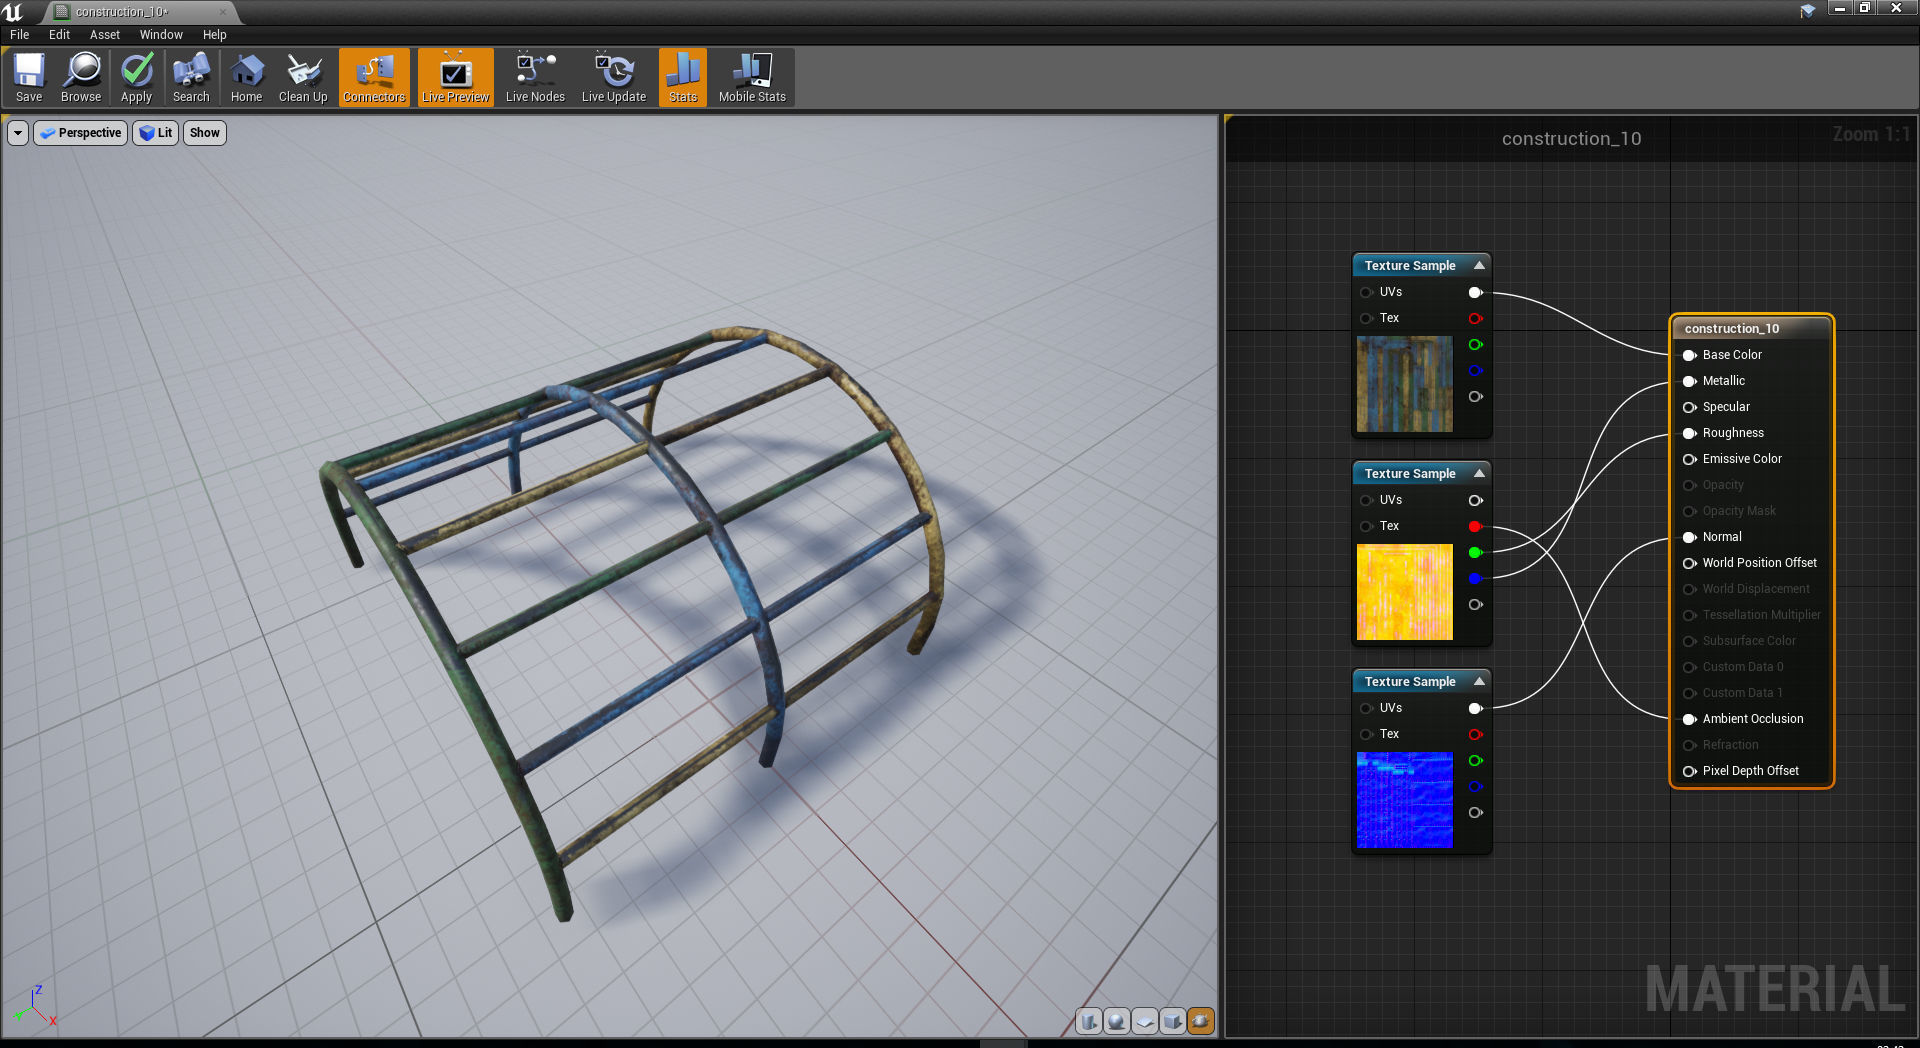1920x1048 pixels.
Task: Collapse the bottom Texture Sample node
Action: pos(1479,681)
